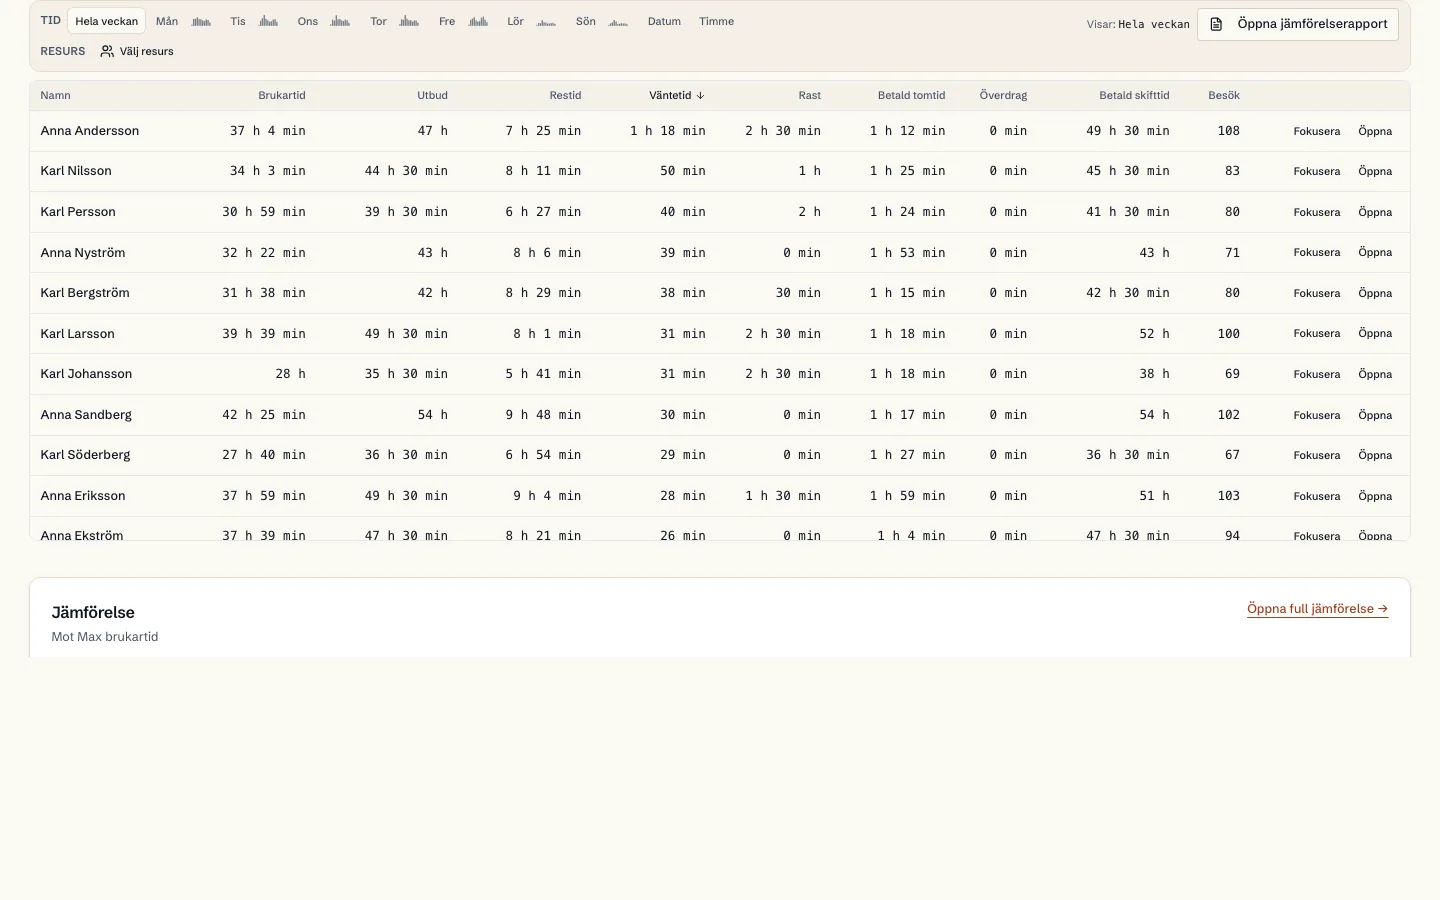Click the sort arrow next to Väntetid
The height and width of the screenshot is (900, 1440).
click(x=701, y=96)
